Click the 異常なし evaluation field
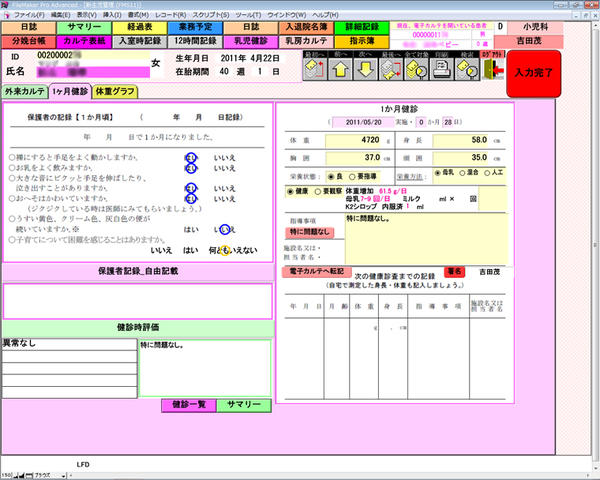This screenshot has height=480, width=600. 69,344
